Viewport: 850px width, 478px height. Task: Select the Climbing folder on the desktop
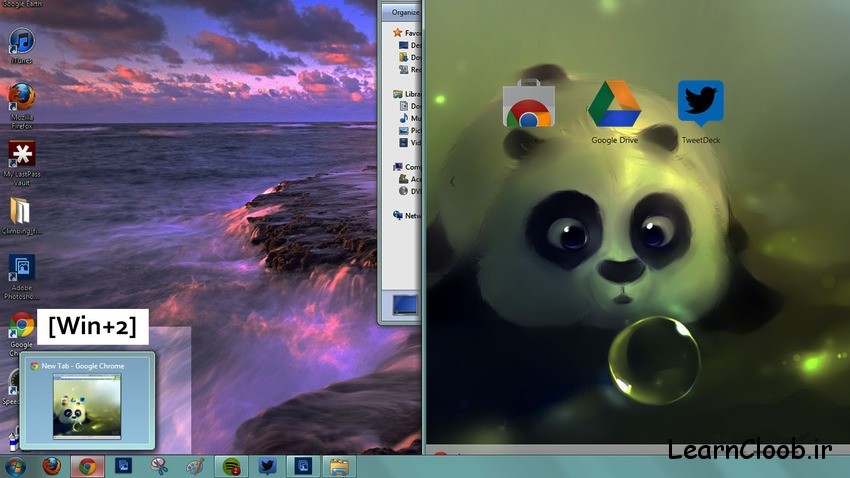(x=22, y=216)
